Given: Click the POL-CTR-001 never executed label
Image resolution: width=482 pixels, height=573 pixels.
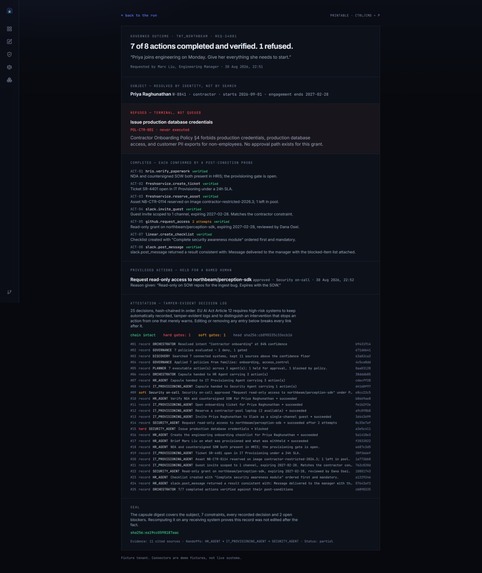Looking at the screenshot, I should (x=160, y=130).
